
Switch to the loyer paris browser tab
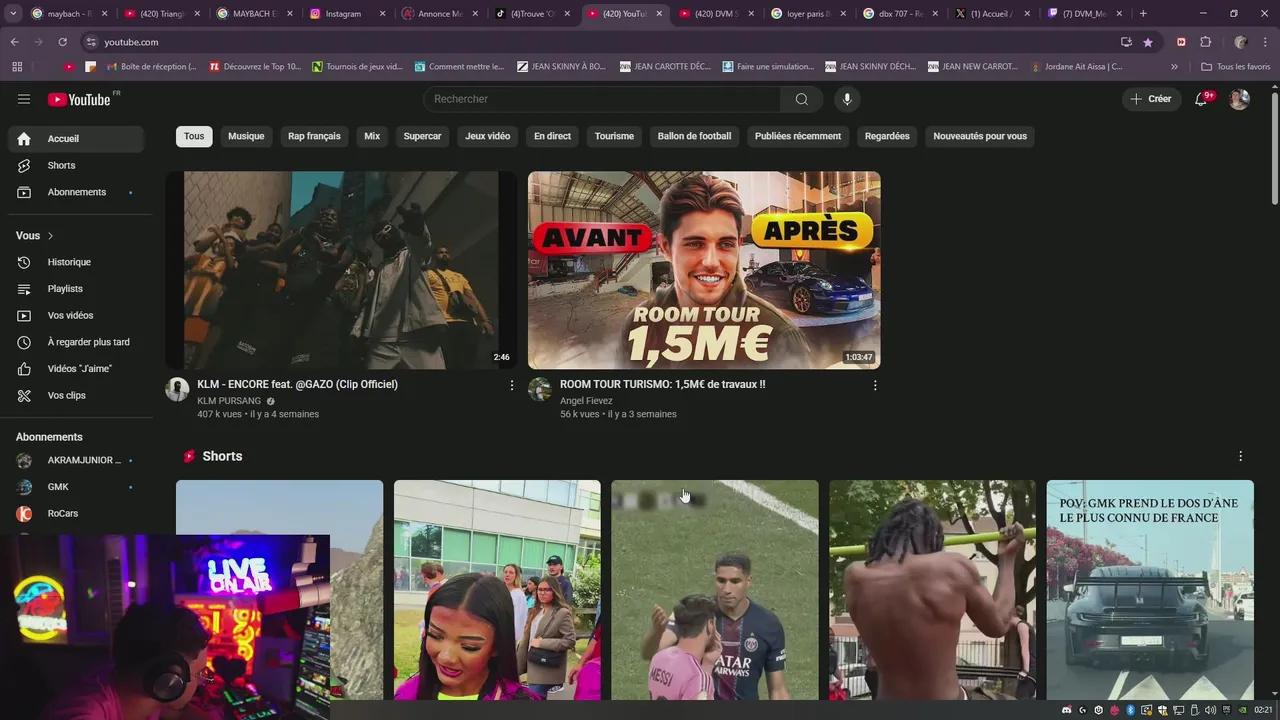tap(806, 14)
